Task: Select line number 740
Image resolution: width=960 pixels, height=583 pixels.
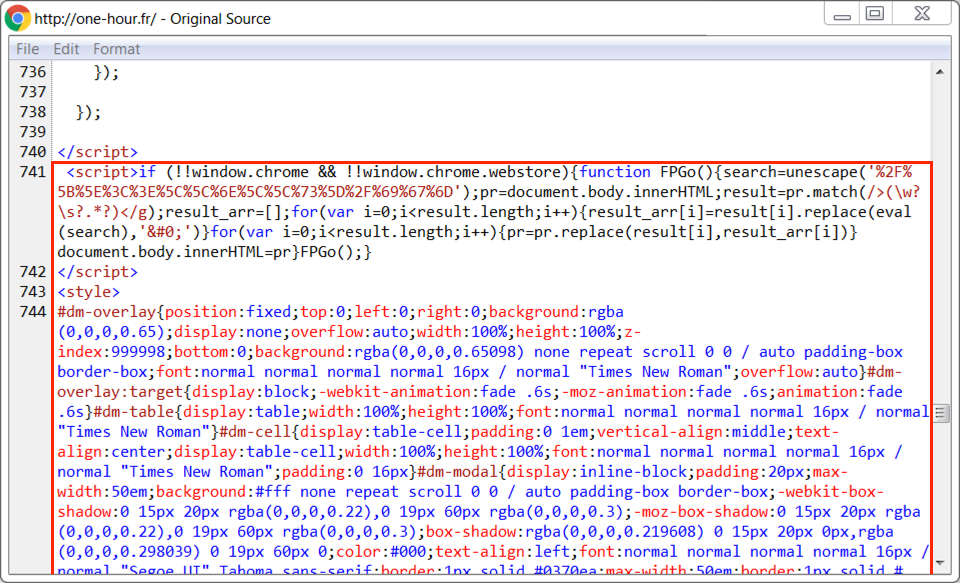Action: (33, 152)
